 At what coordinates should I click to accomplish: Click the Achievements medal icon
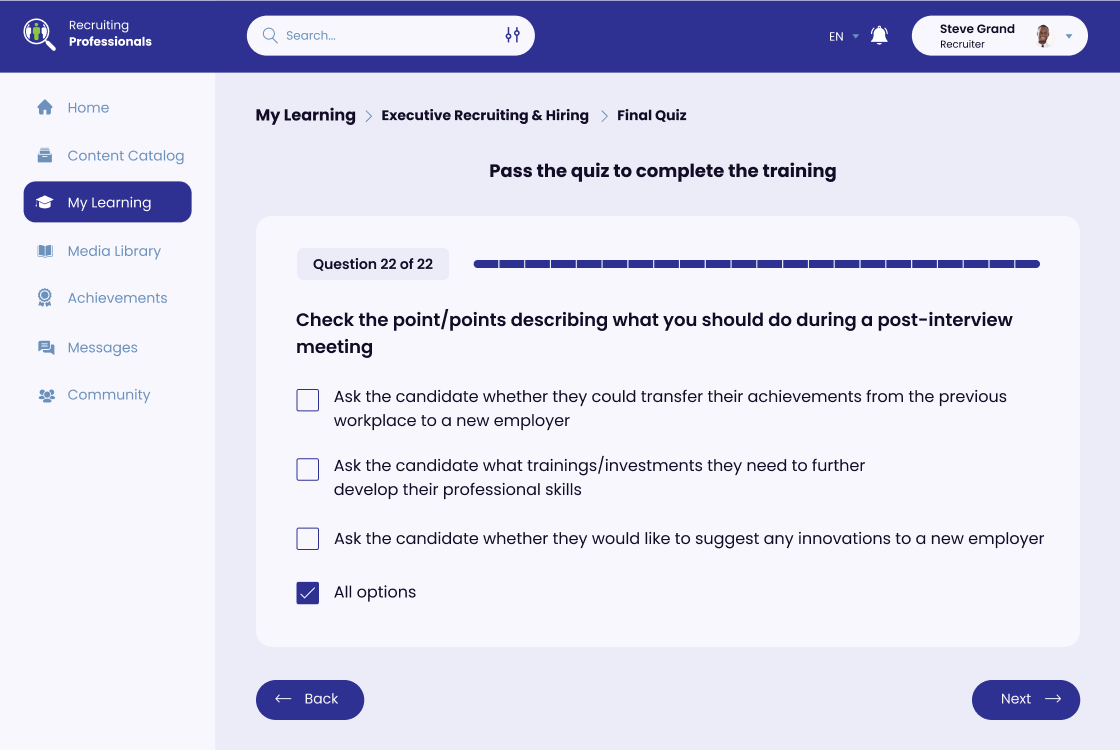point(45,298)
